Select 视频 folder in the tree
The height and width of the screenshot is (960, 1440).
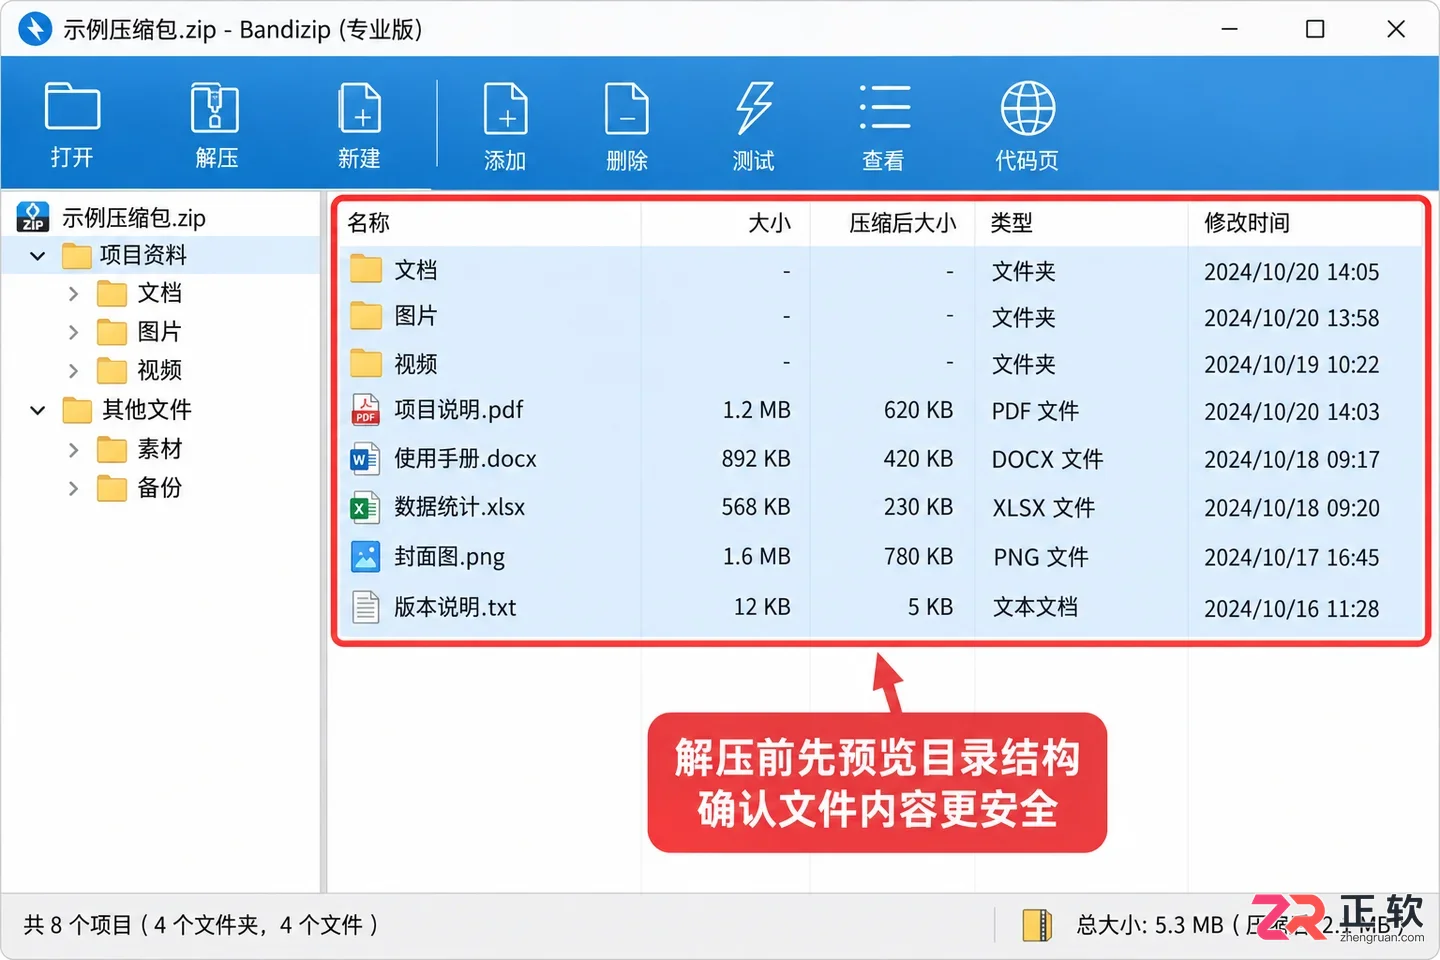pos(160,370)
